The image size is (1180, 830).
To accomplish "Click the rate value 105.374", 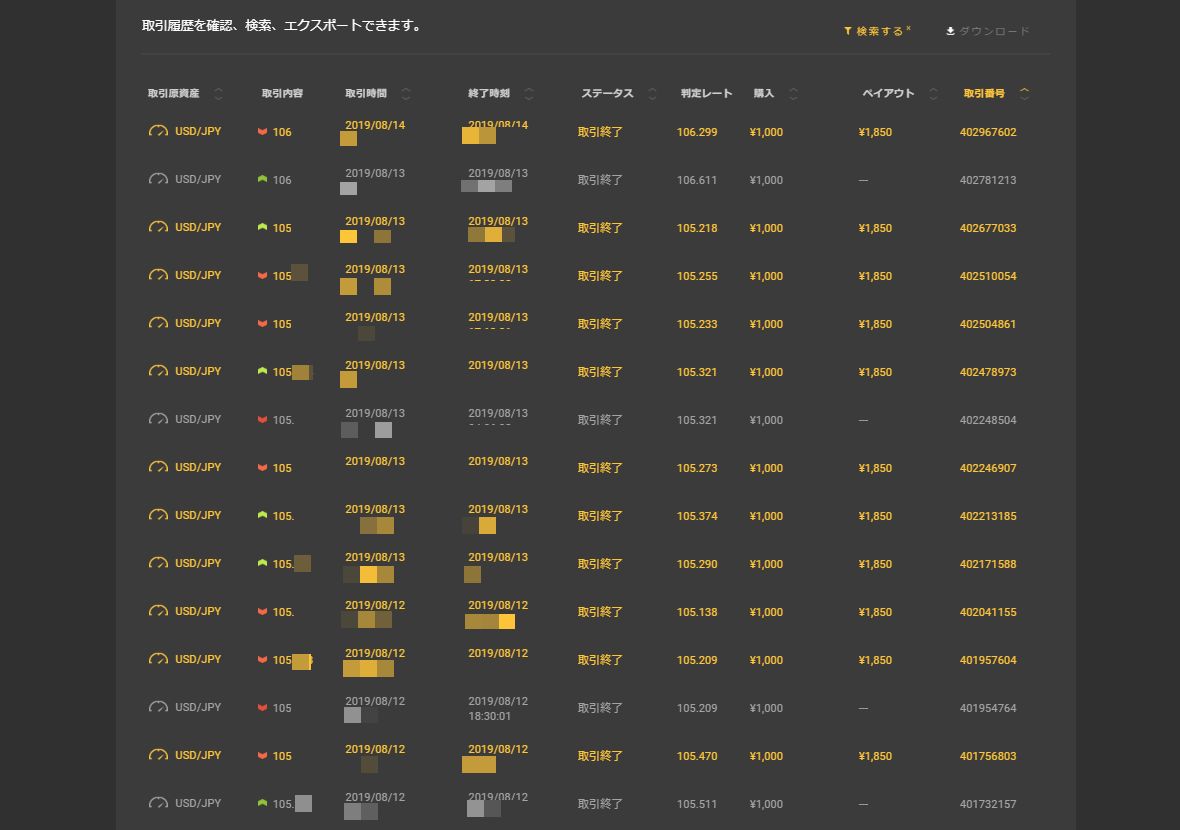I will (697, 516).
